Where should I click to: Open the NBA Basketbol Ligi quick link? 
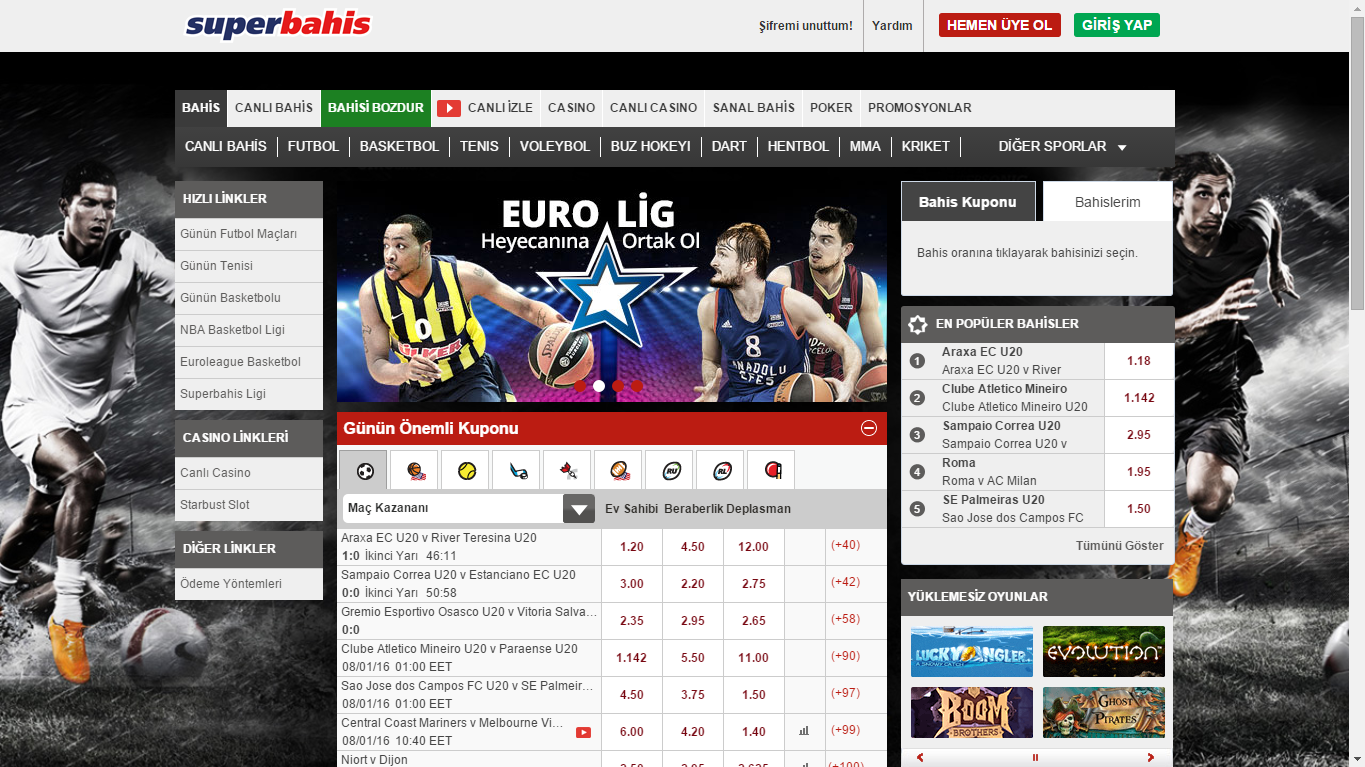click(x=249, y=330)
